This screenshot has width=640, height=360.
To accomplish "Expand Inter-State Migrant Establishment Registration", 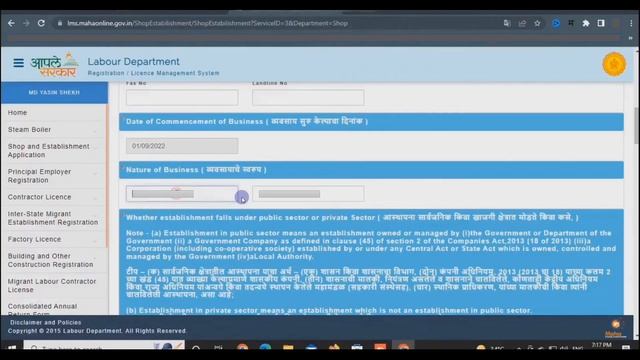I will pyautogui.click(x=53, y=218).
